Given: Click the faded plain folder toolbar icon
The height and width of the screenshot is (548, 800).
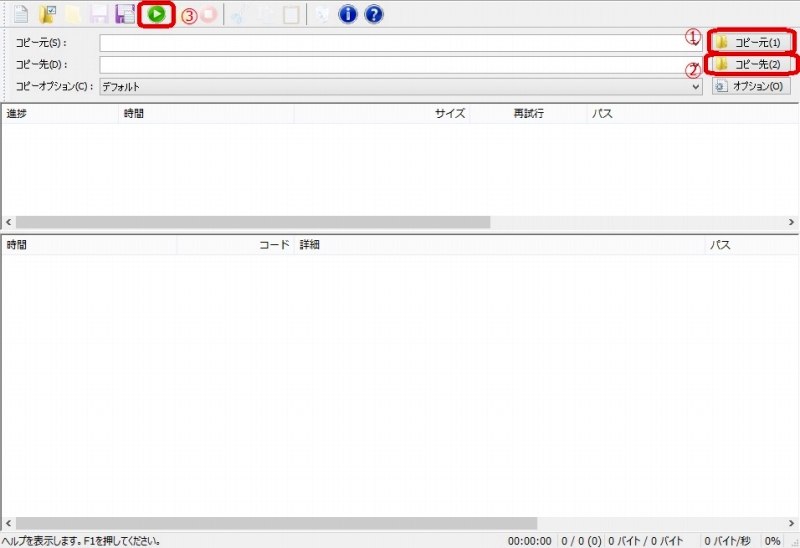Looking at the screenshot, I should tap(73, 14).
